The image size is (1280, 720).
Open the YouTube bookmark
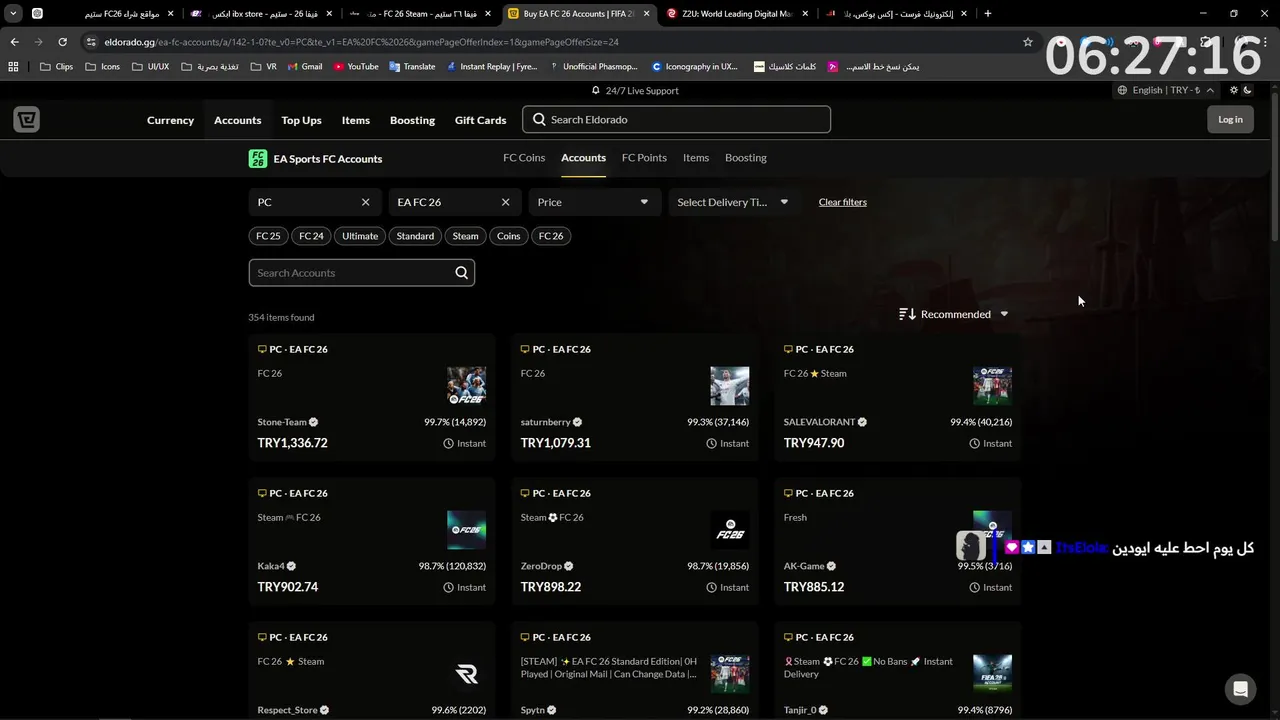(356, 67)
